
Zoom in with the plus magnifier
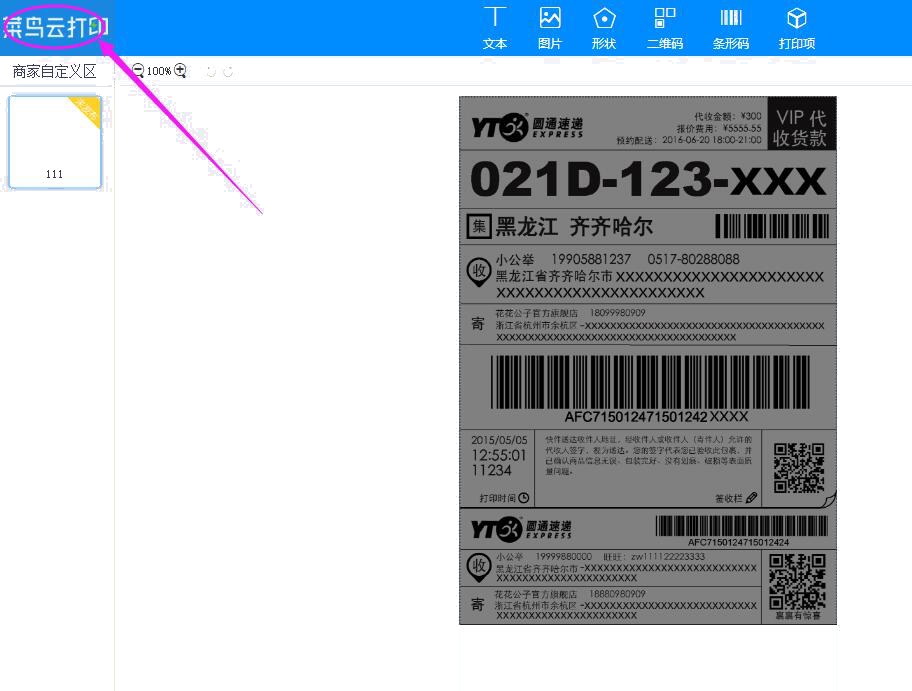pyautogui.click(x=181, y=71)
